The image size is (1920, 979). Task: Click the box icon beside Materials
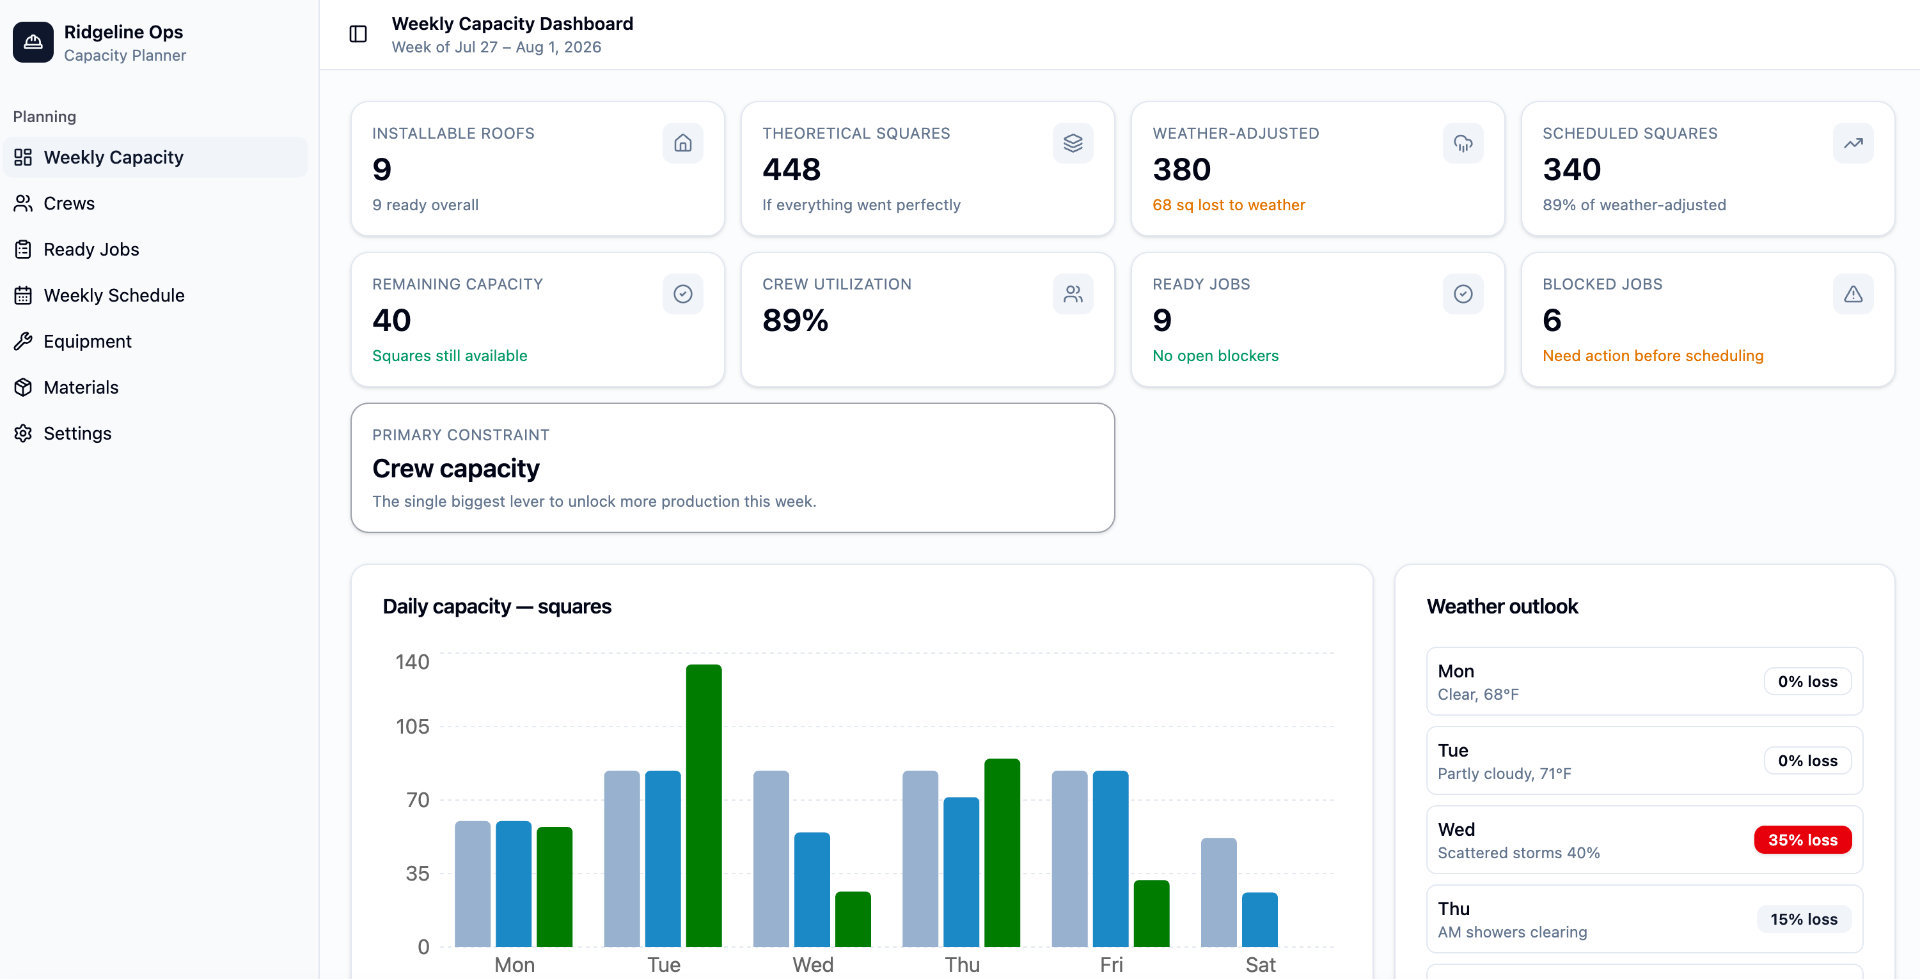tap(23, 387)
